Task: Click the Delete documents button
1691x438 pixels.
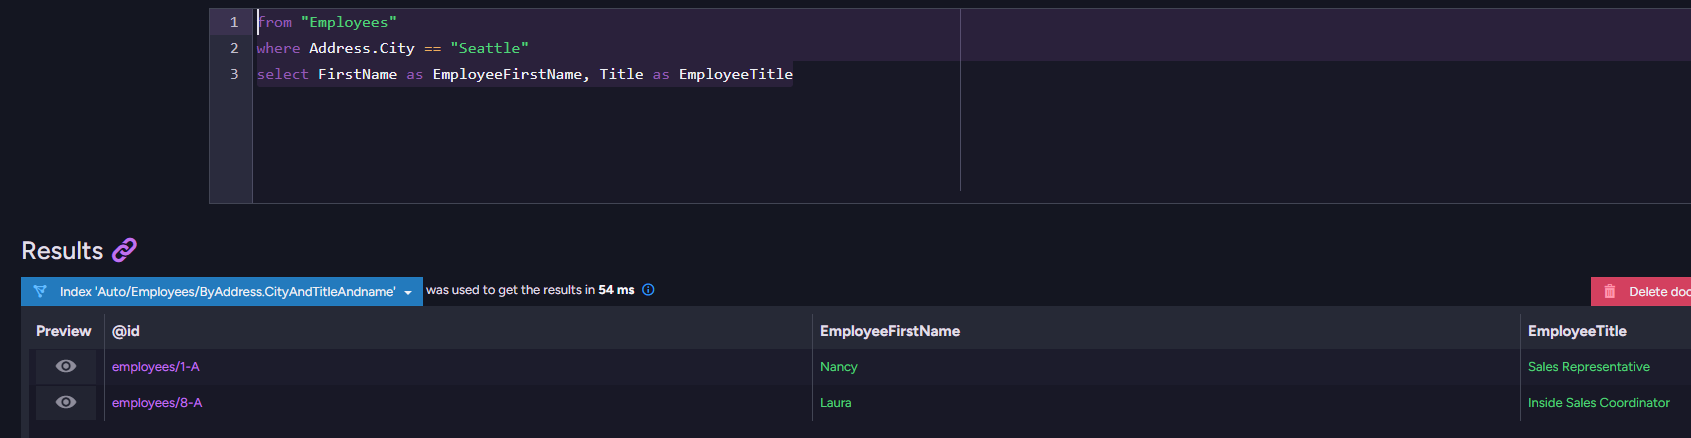Action: pyautogui.click(x=1641, y=291)
